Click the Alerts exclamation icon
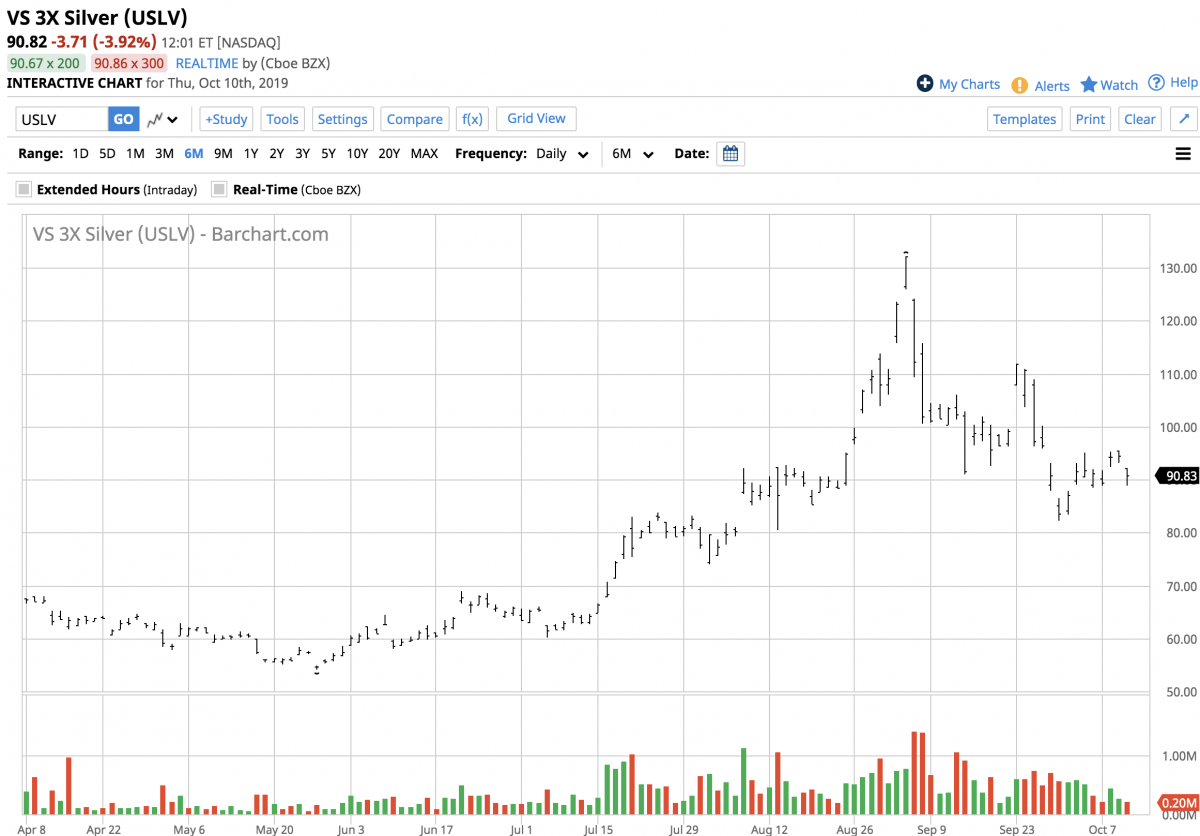Image resolution: width=1200 pixels, height=836 pixels. click(1020, 86)
